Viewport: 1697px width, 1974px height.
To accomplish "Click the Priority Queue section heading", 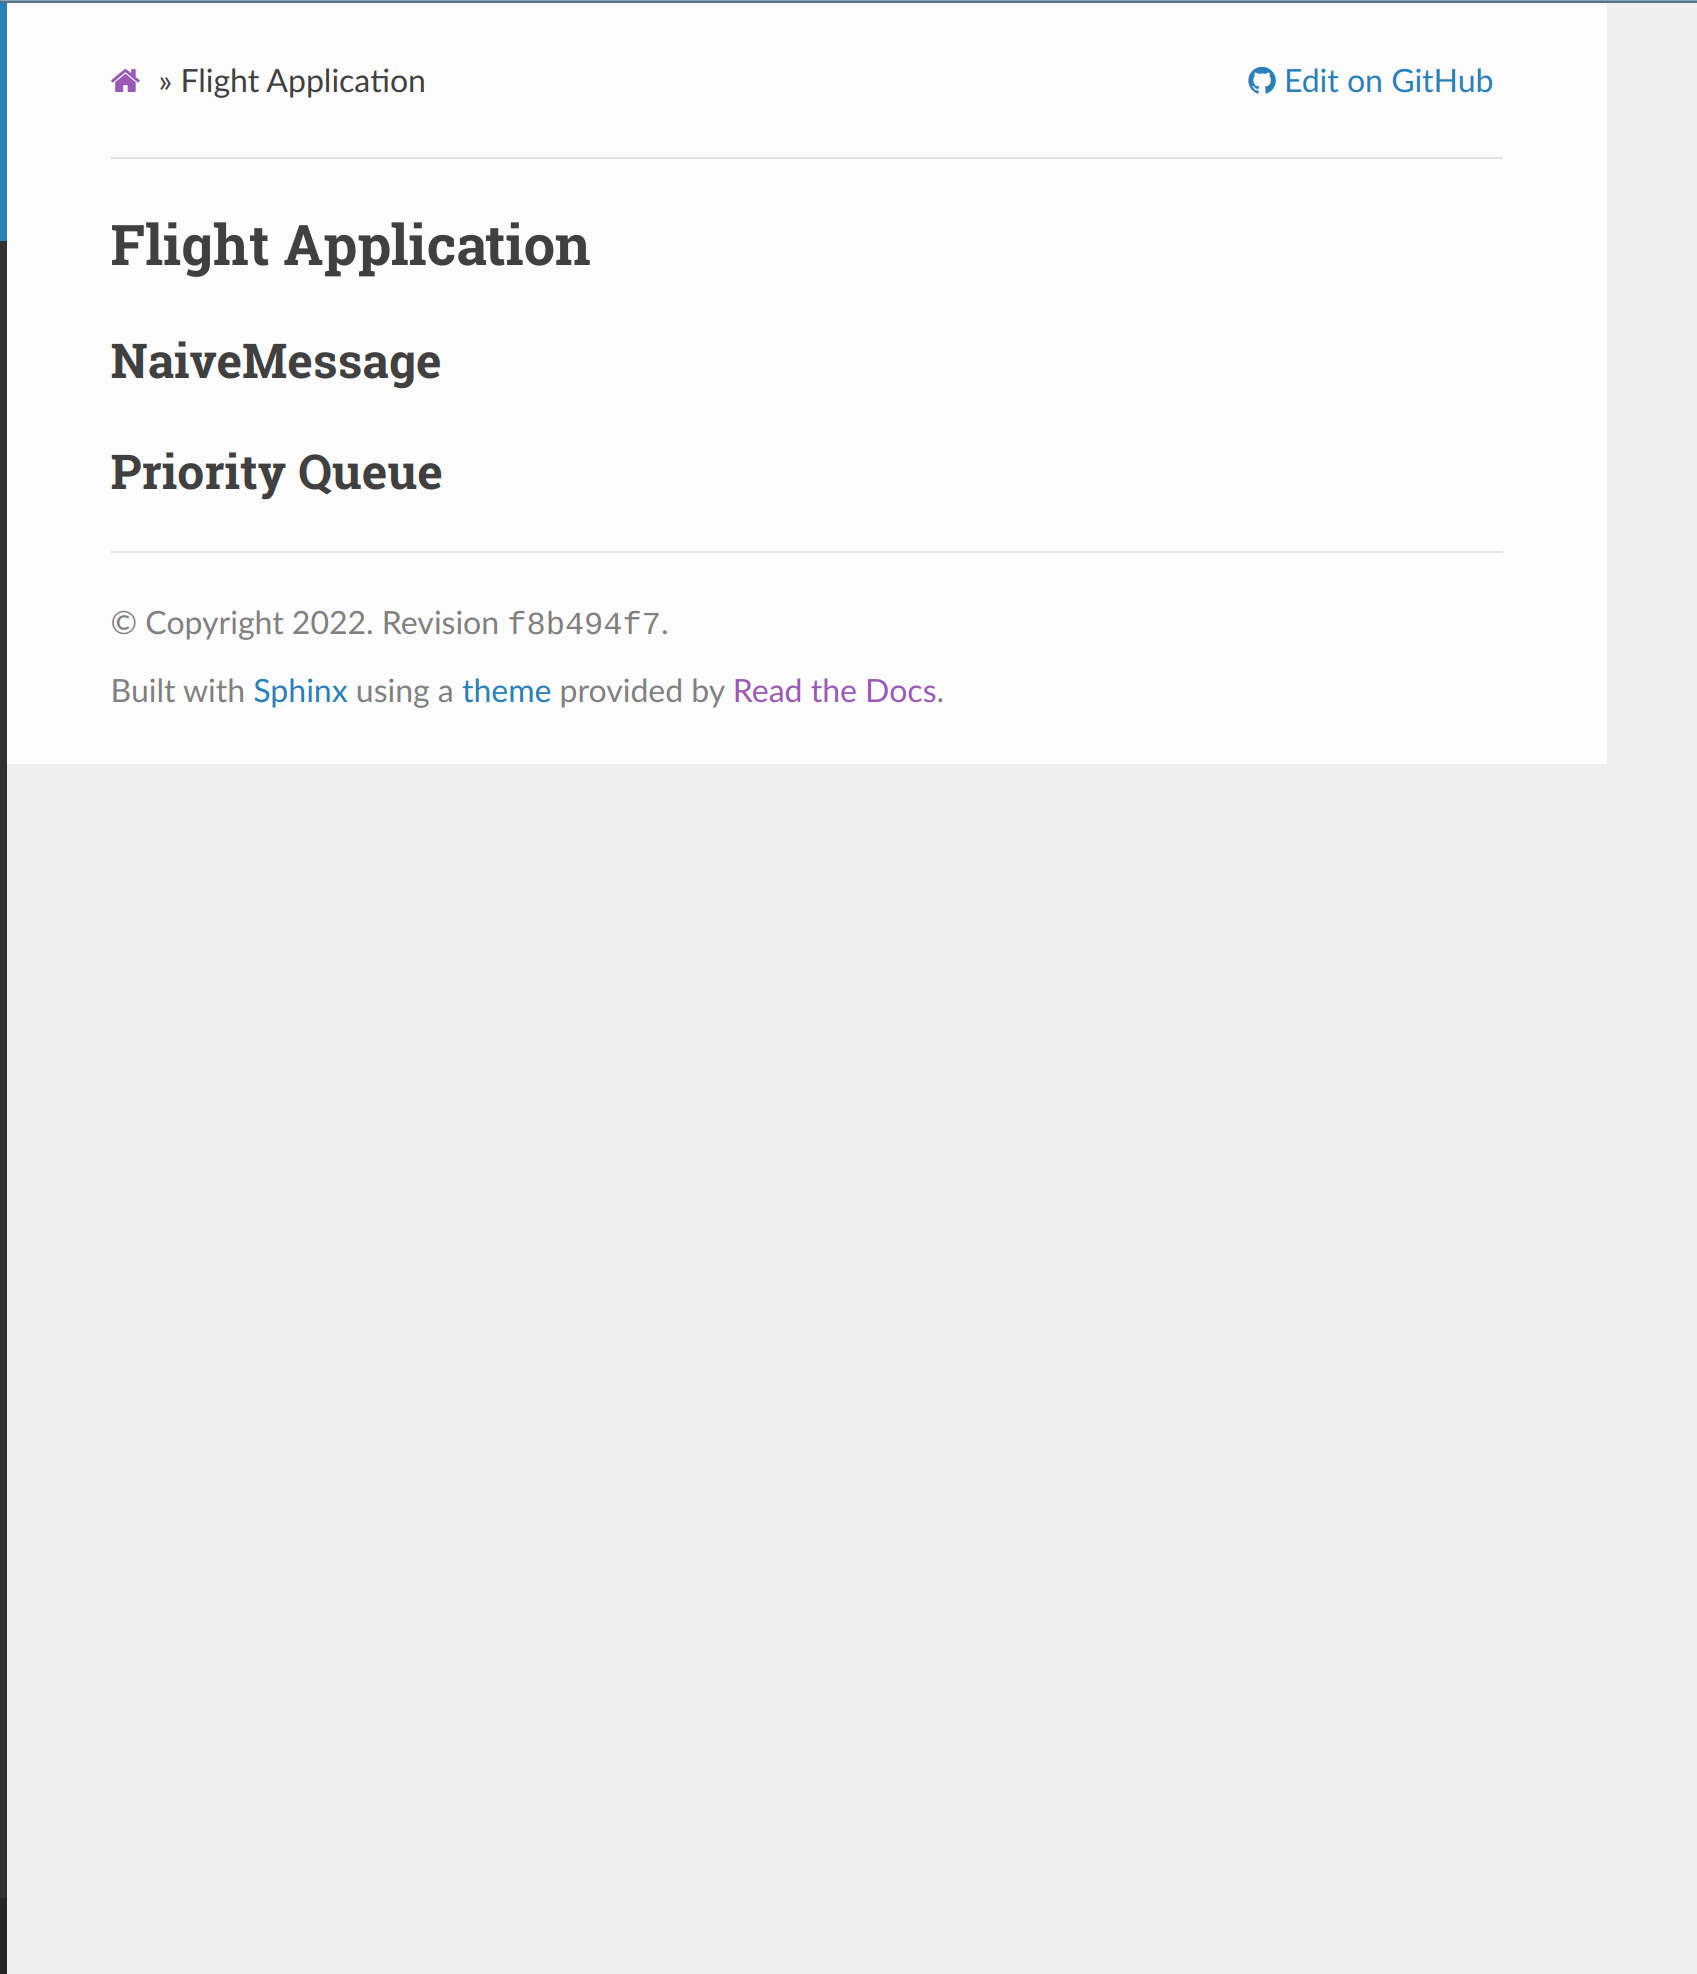I will click(x=275, y=472).
